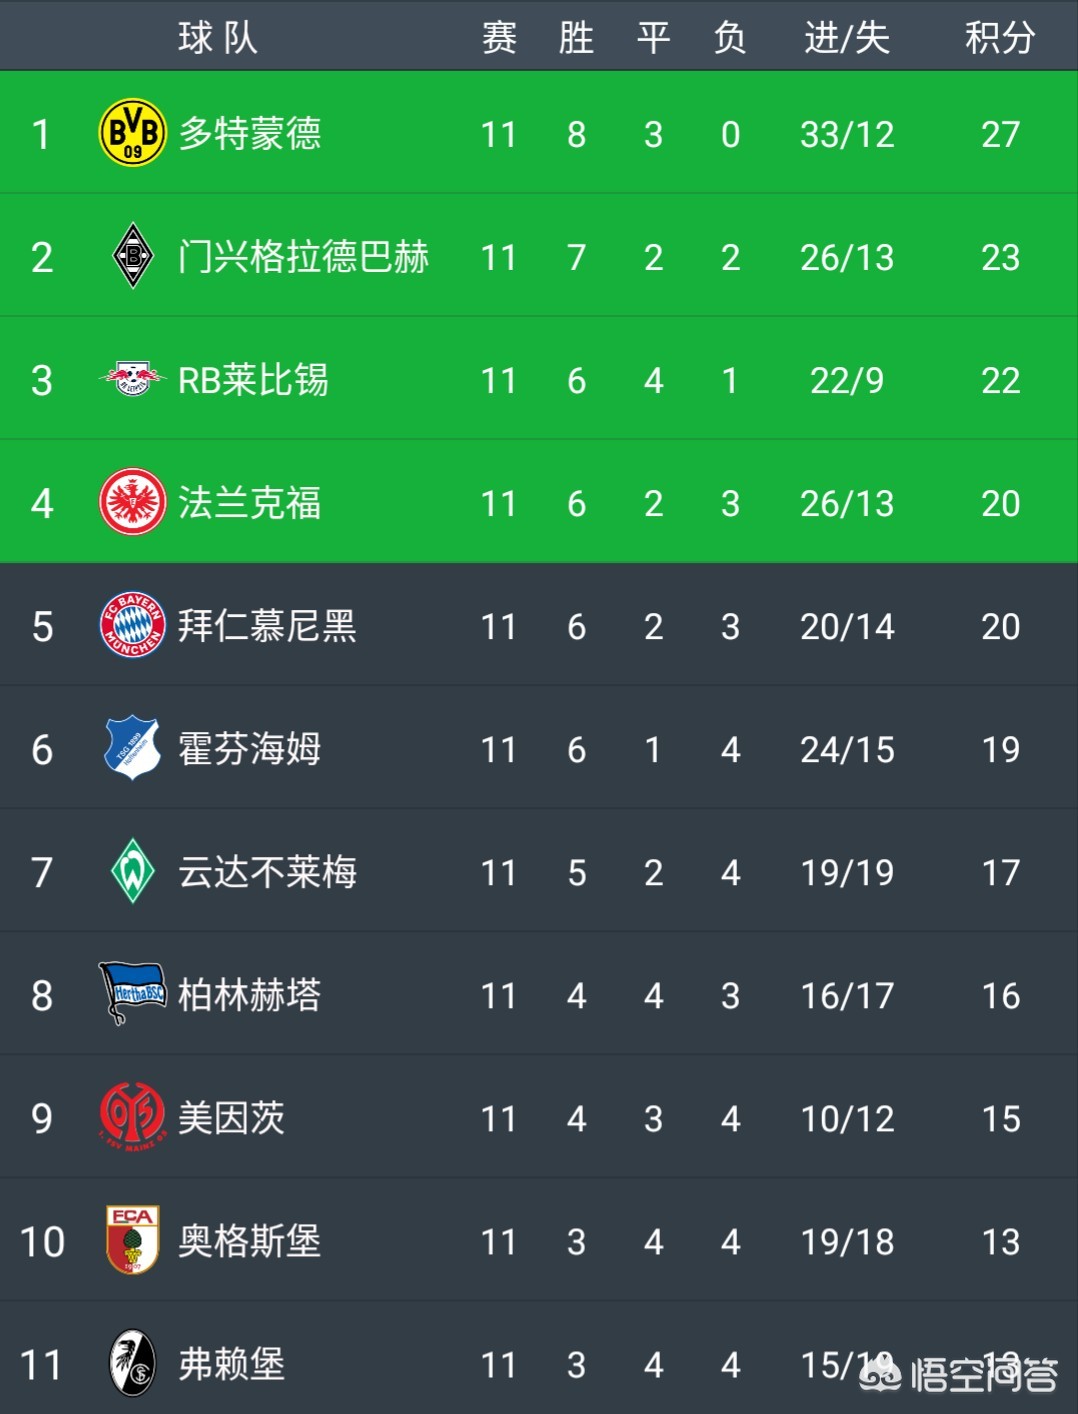This screenshot has width=1078, height=1414.
Task: Select the 积分 points column header
Action: click(1000, 38)
